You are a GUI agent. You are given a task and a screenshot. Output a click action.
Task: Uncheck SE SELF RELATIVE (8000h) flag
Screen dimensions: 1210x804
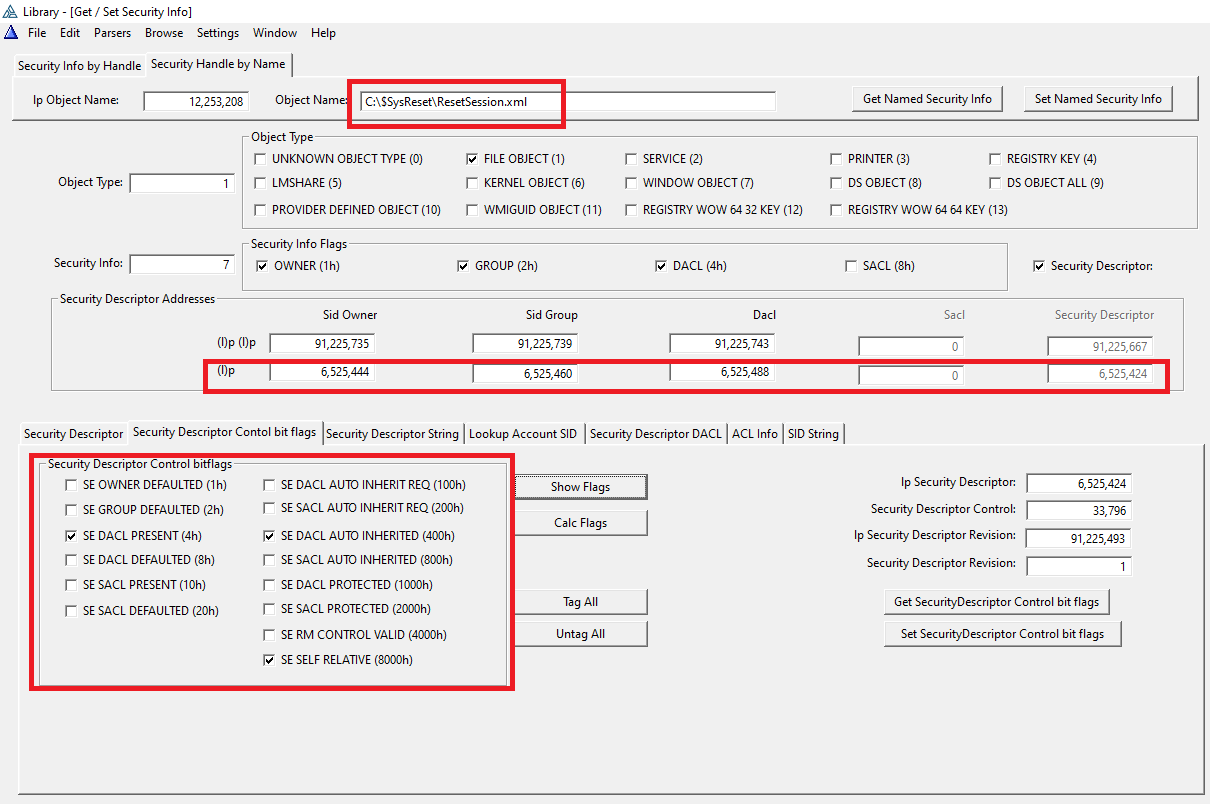click(270, 660)
